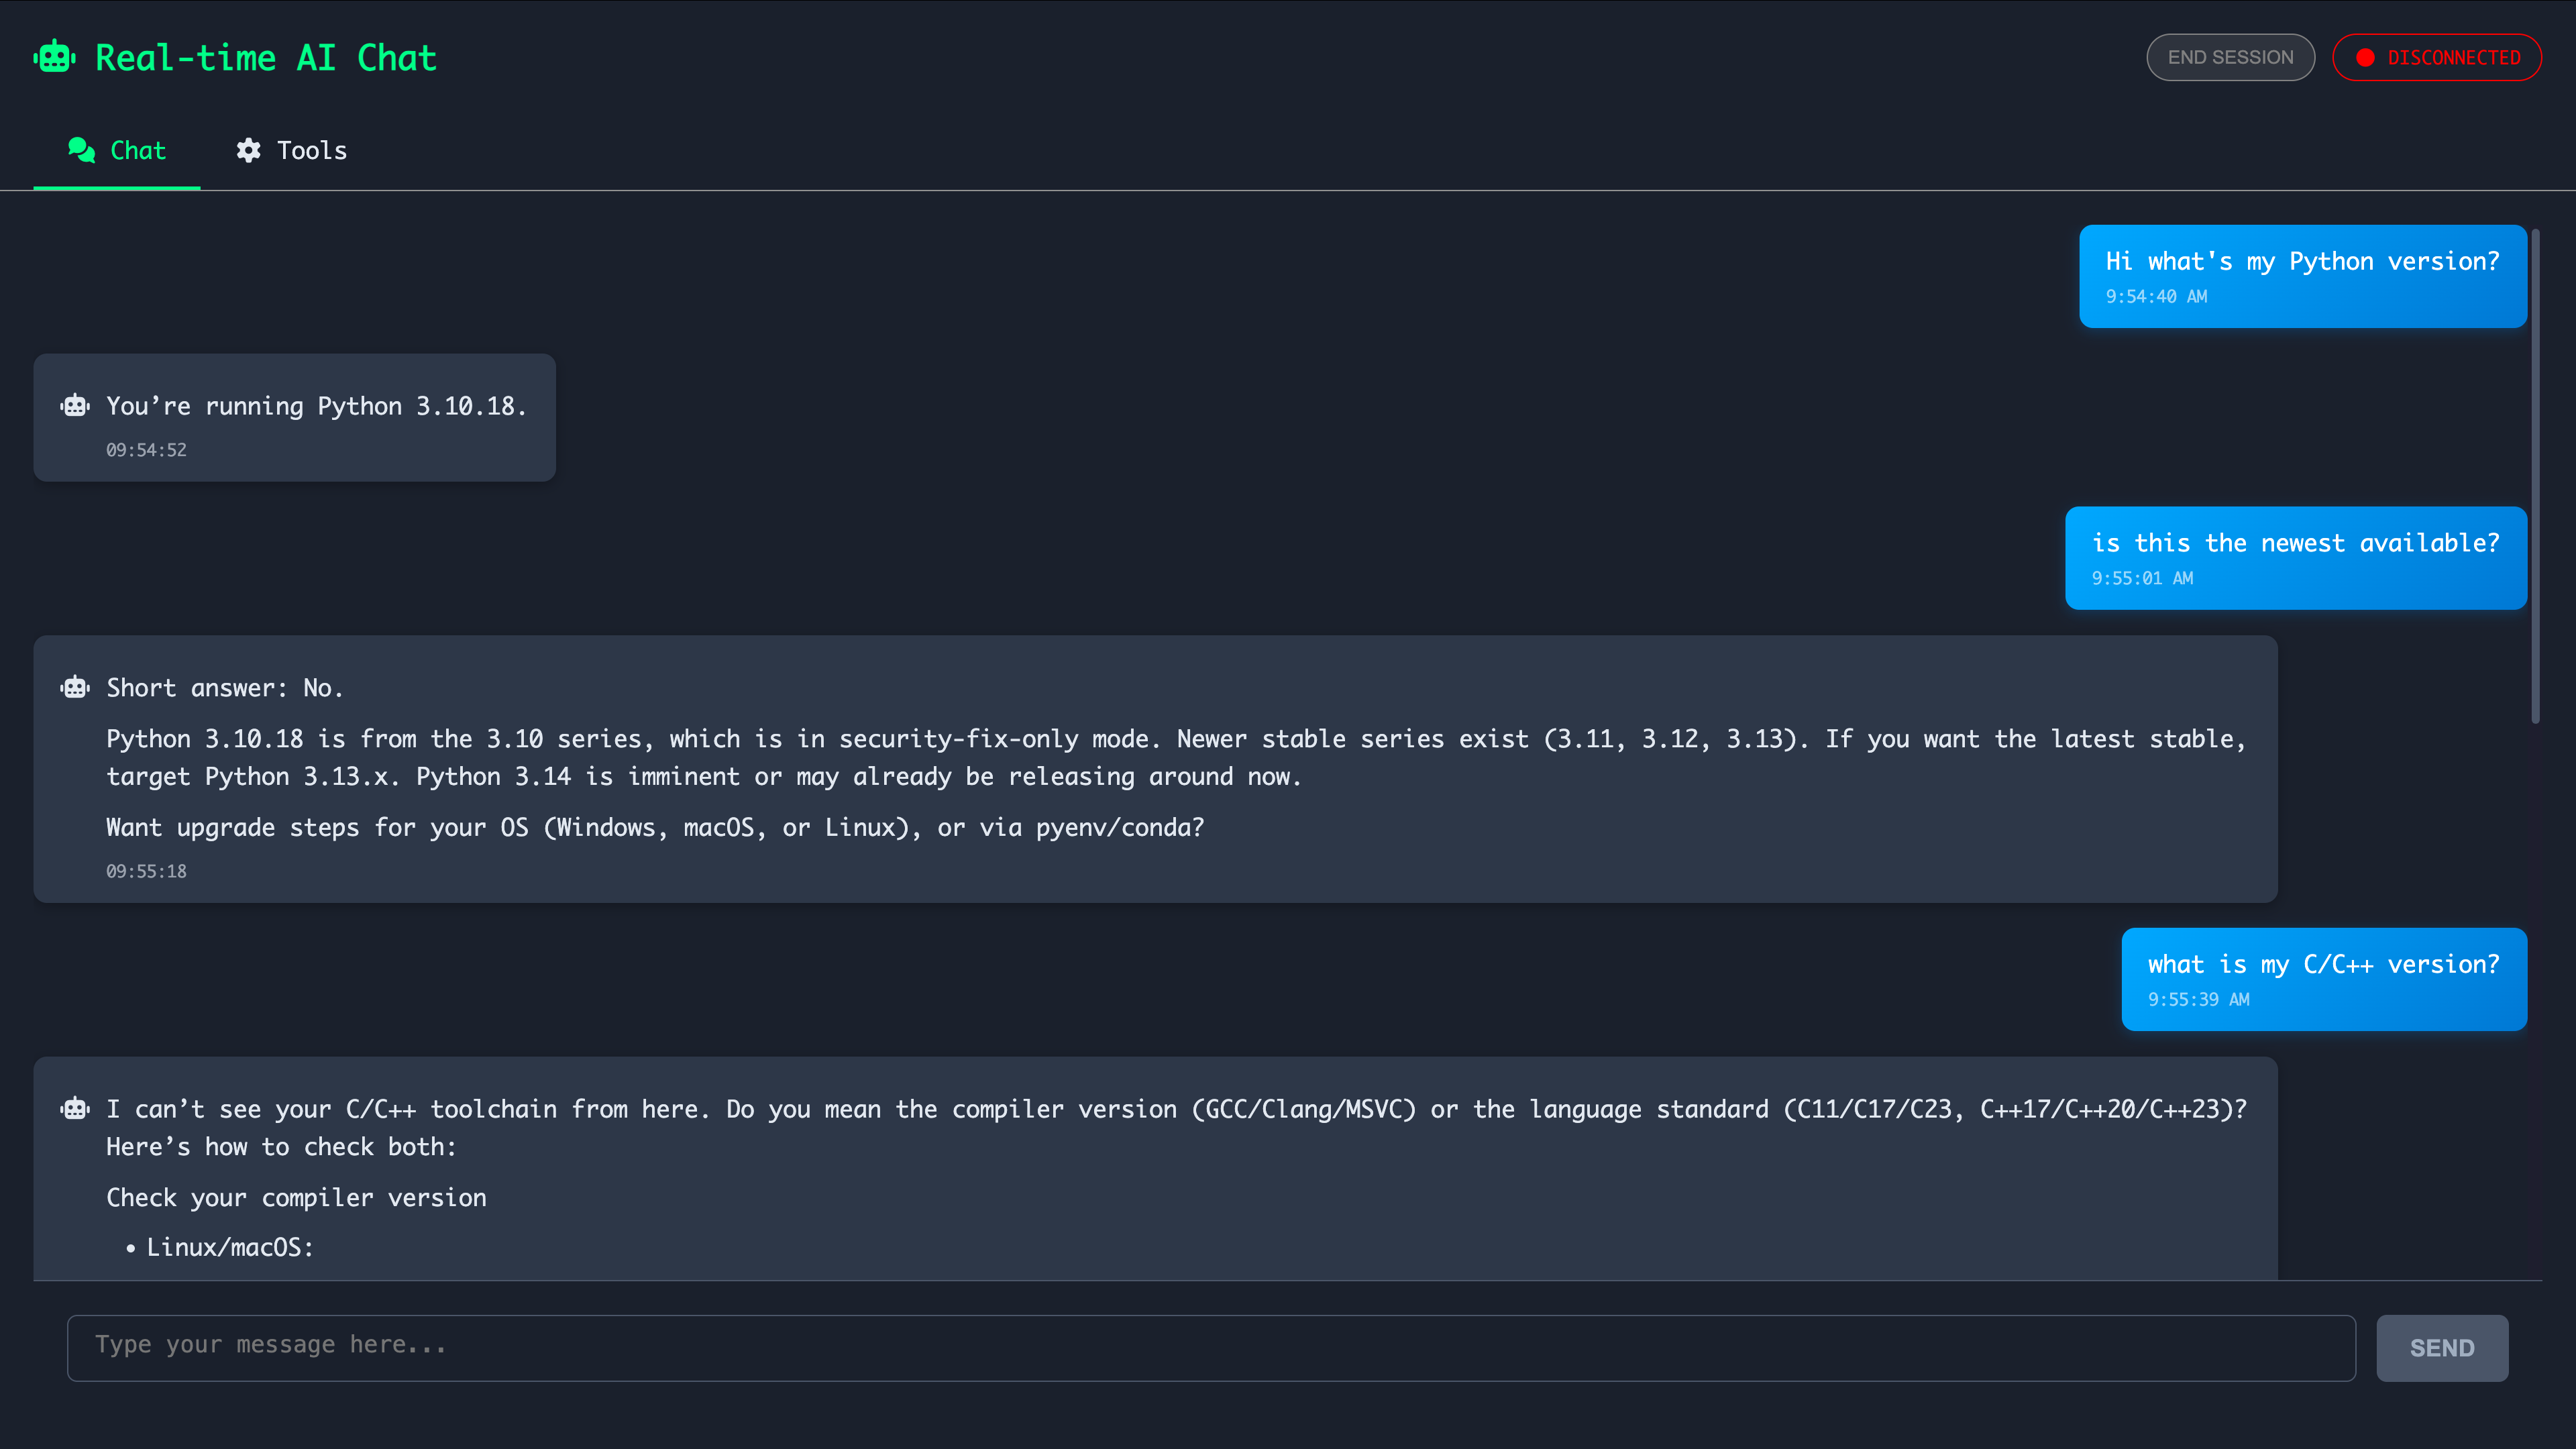Switch to the Tools tab

pos(291,150)
